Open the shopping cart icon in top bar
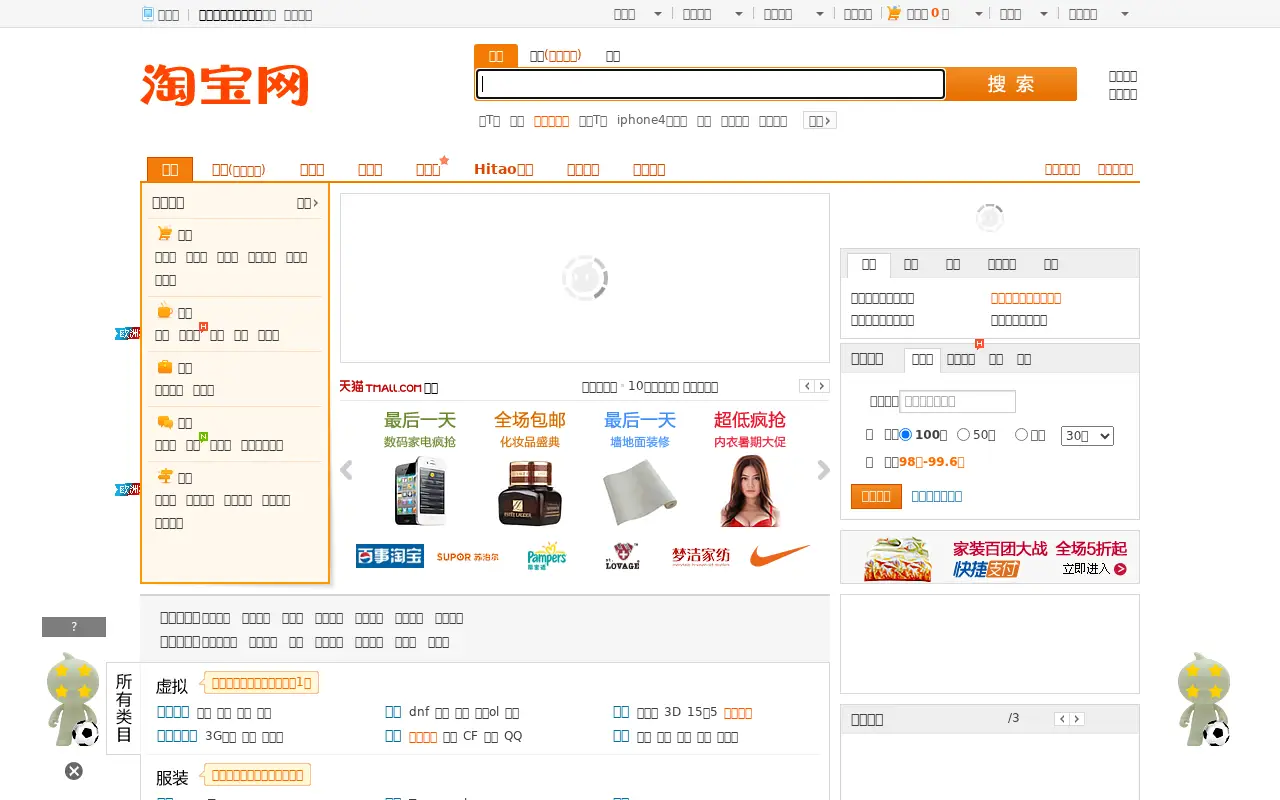 [894, 13]
